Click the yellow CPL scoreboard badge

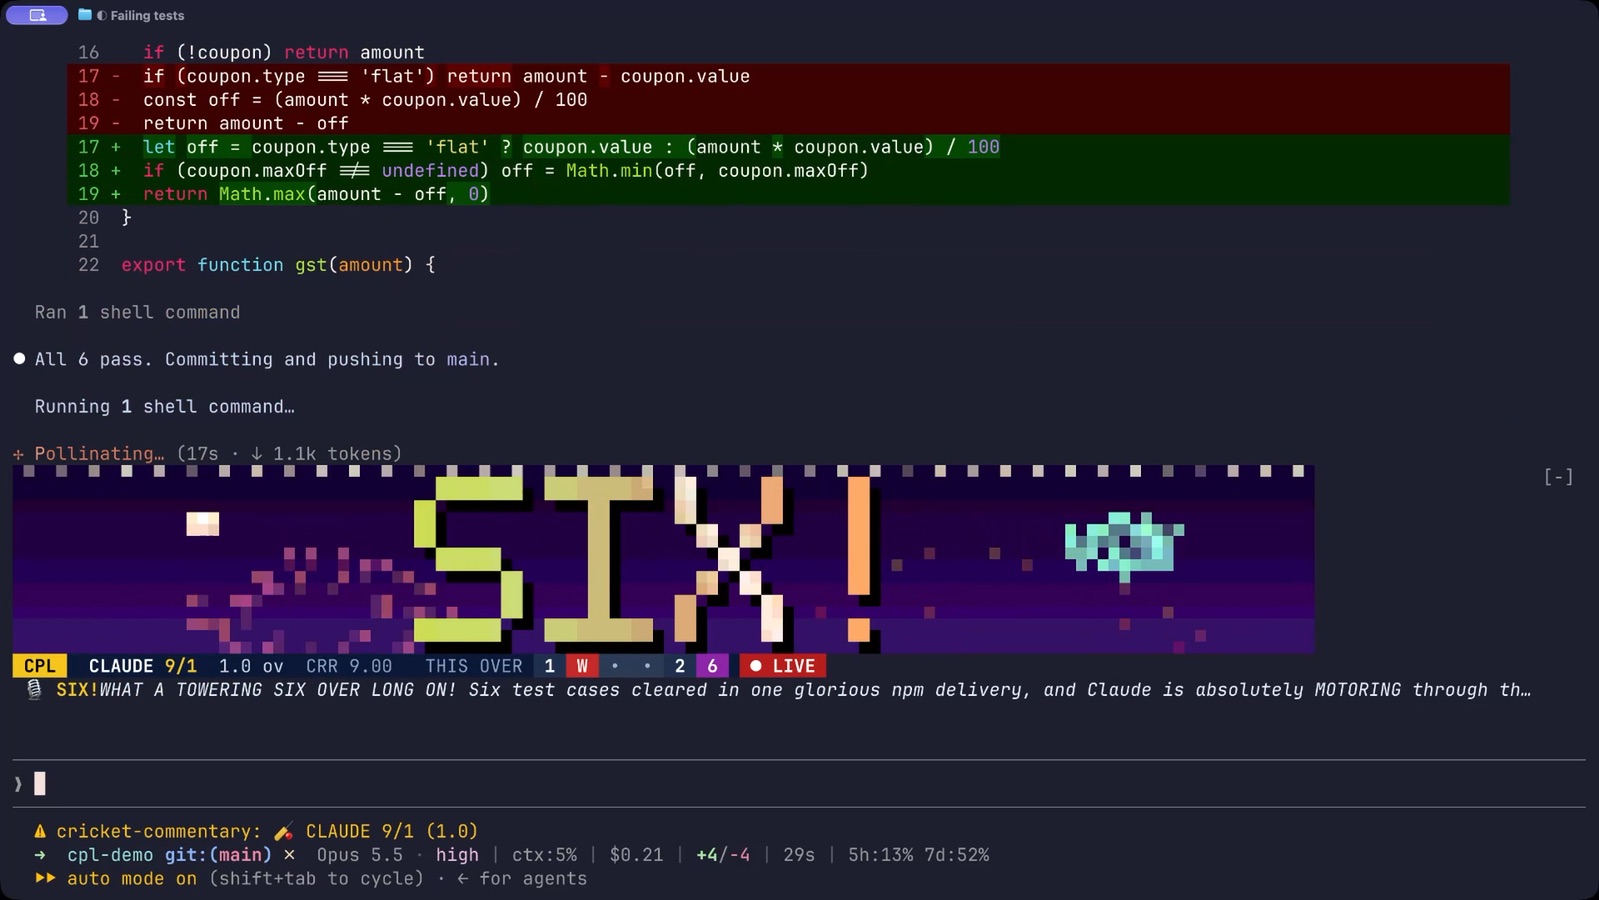(40, 666)
